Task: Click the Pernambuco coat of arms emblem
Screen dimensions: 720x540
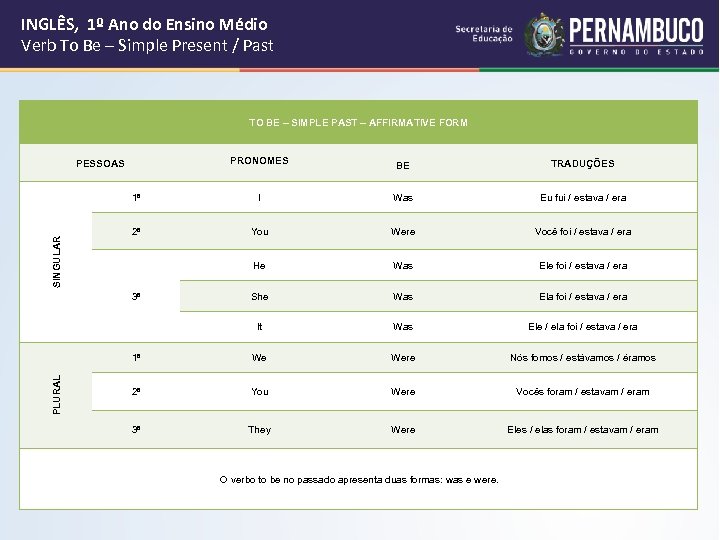Action: click(x=545, y=34)
